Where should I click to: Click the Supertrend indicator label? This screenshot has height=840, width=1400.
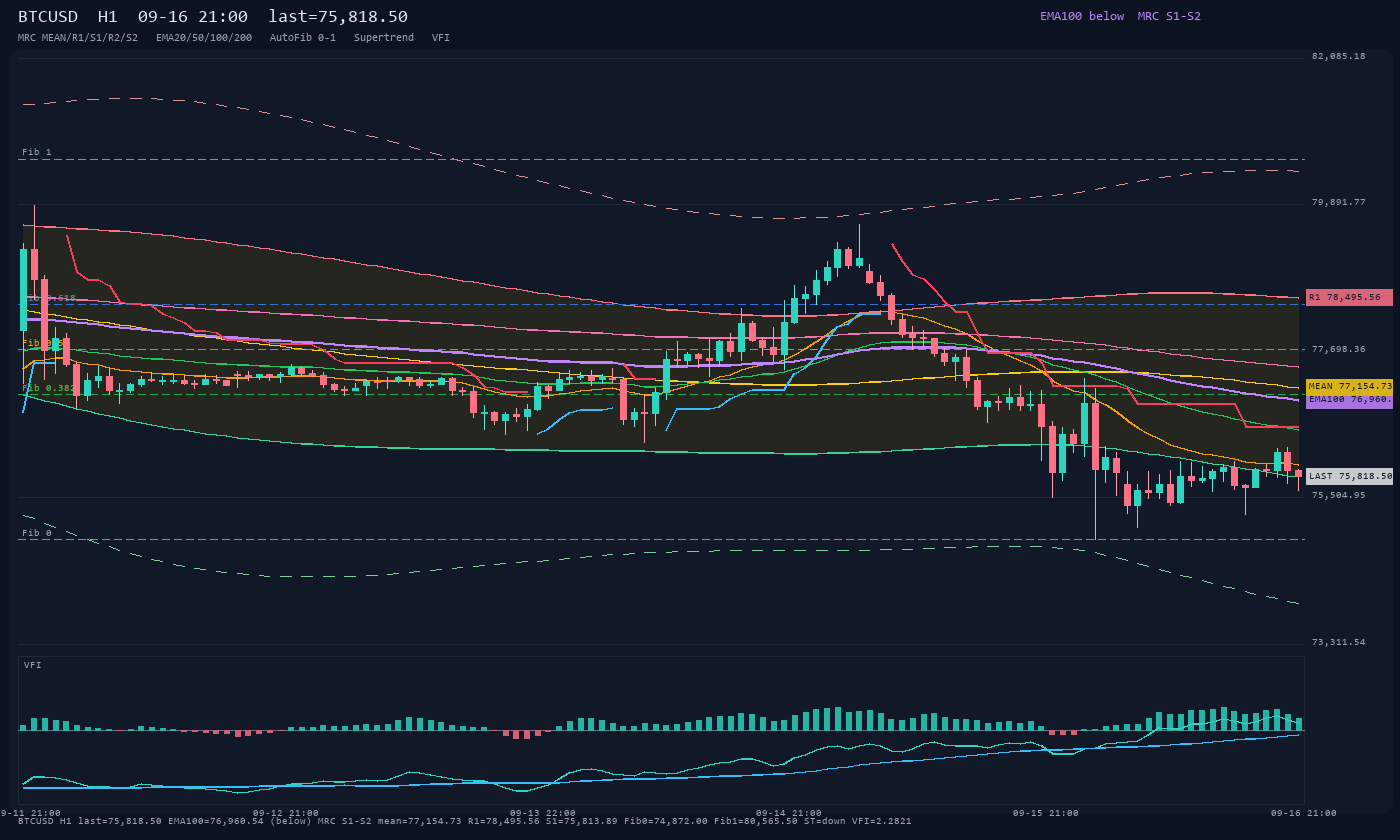pyautogui.click(x=384, y=38)
